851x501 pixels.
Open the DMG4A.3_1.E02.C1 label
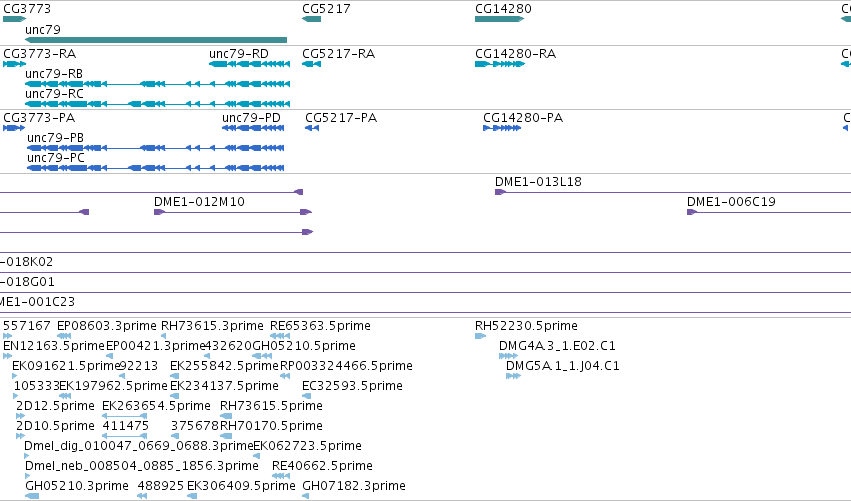[x=557, y=346]
